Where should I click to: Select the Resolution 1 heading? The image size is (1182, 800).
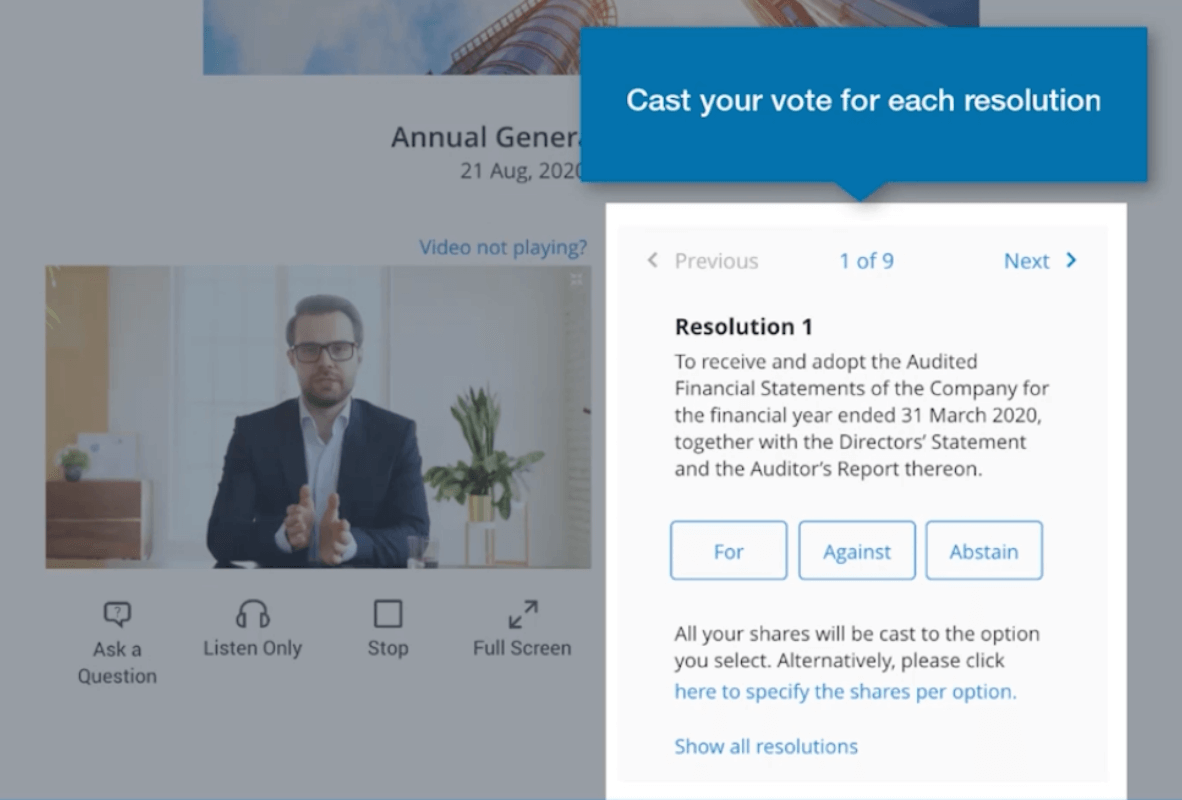(743, 326)
